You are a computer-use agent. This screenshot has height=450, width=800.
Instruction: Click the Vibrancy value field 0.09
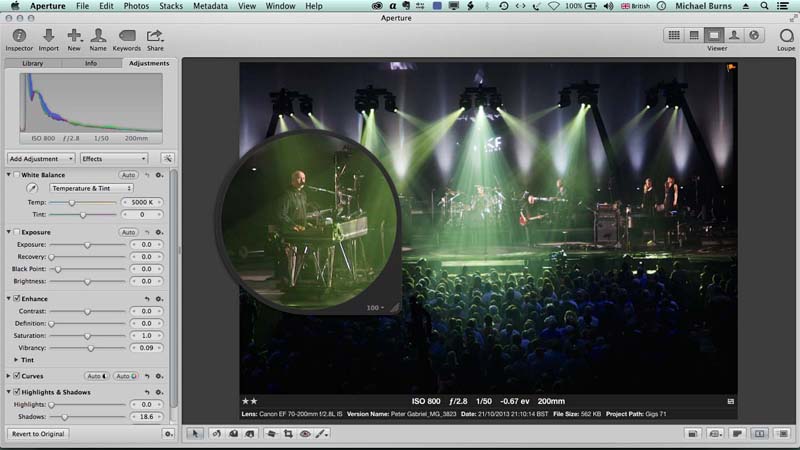point(146,348)
